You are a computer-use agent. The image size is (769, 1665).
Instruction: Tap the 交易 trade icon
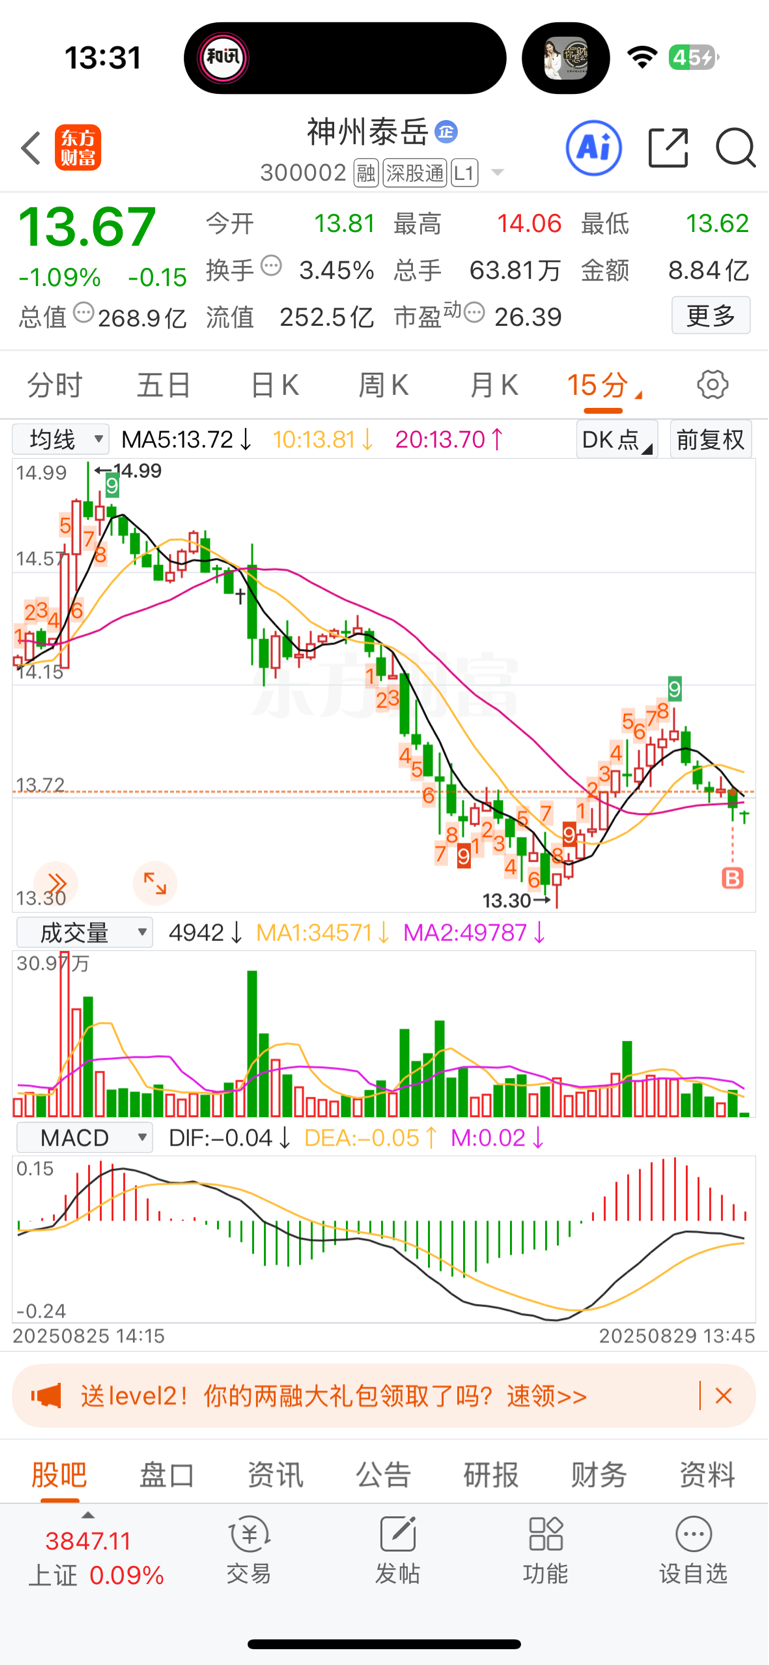pos(249,1550)
